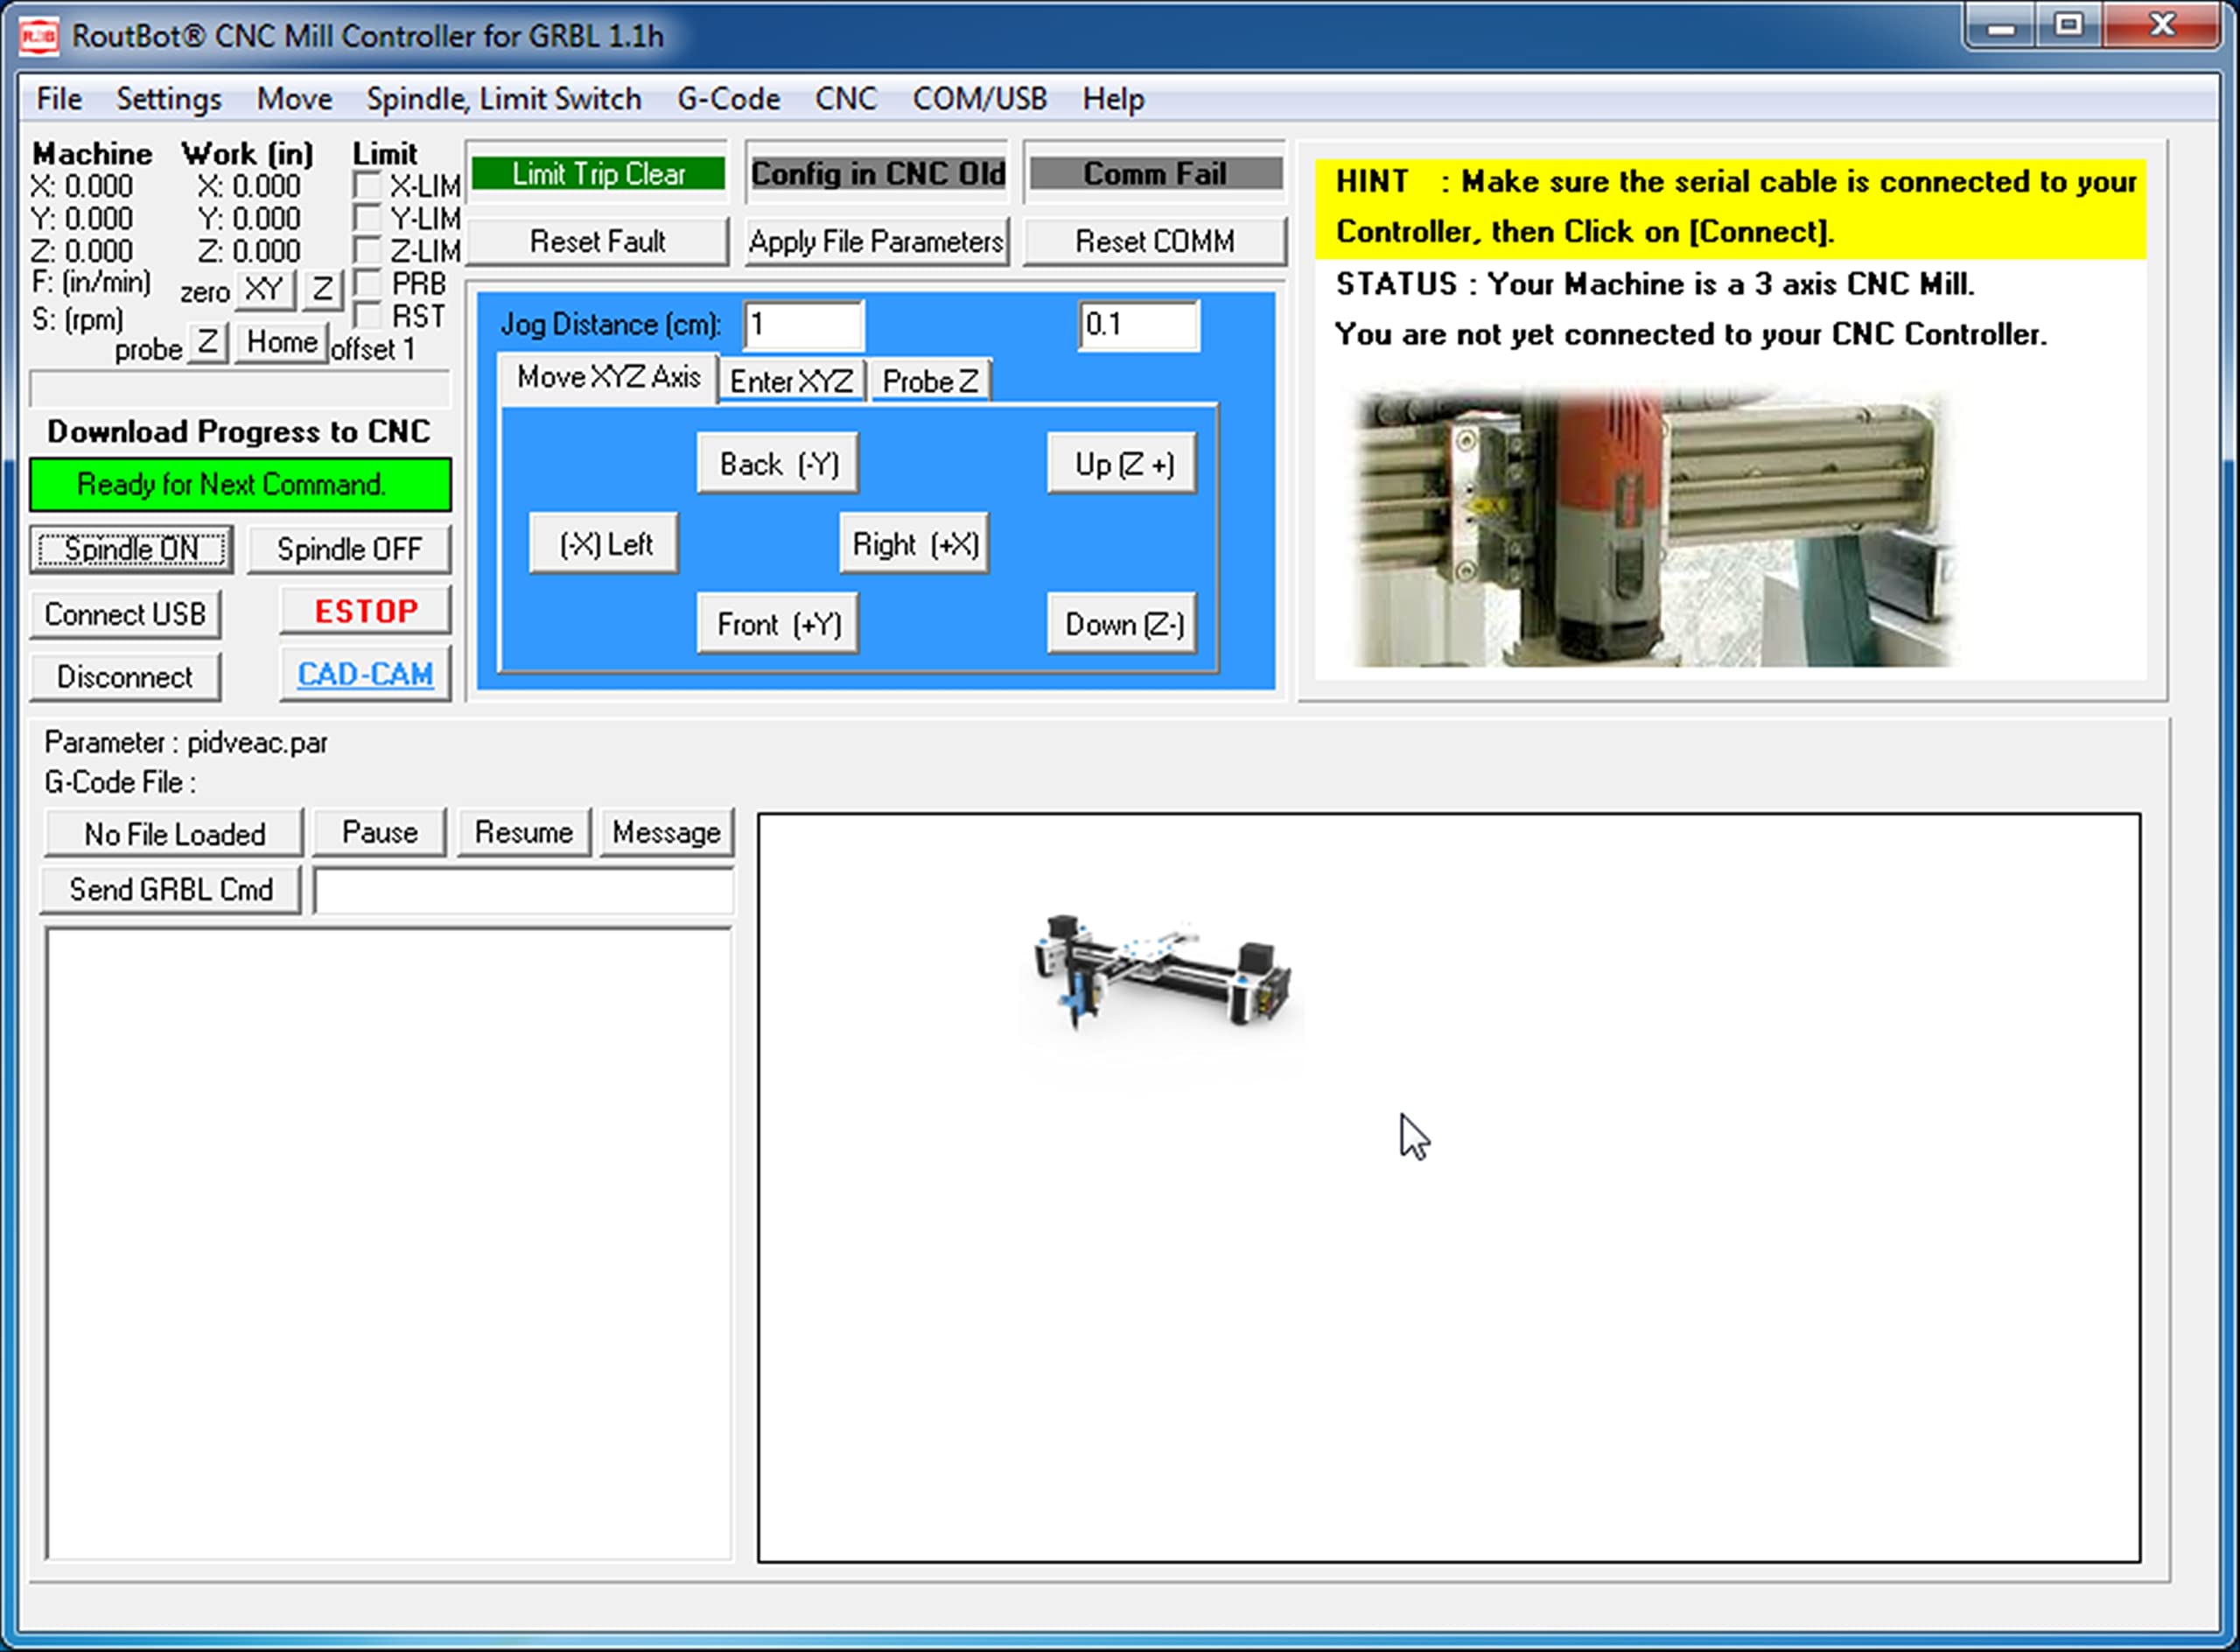Open the Help menu
2240x1652 pixels.
click(x=1113, y=99)
